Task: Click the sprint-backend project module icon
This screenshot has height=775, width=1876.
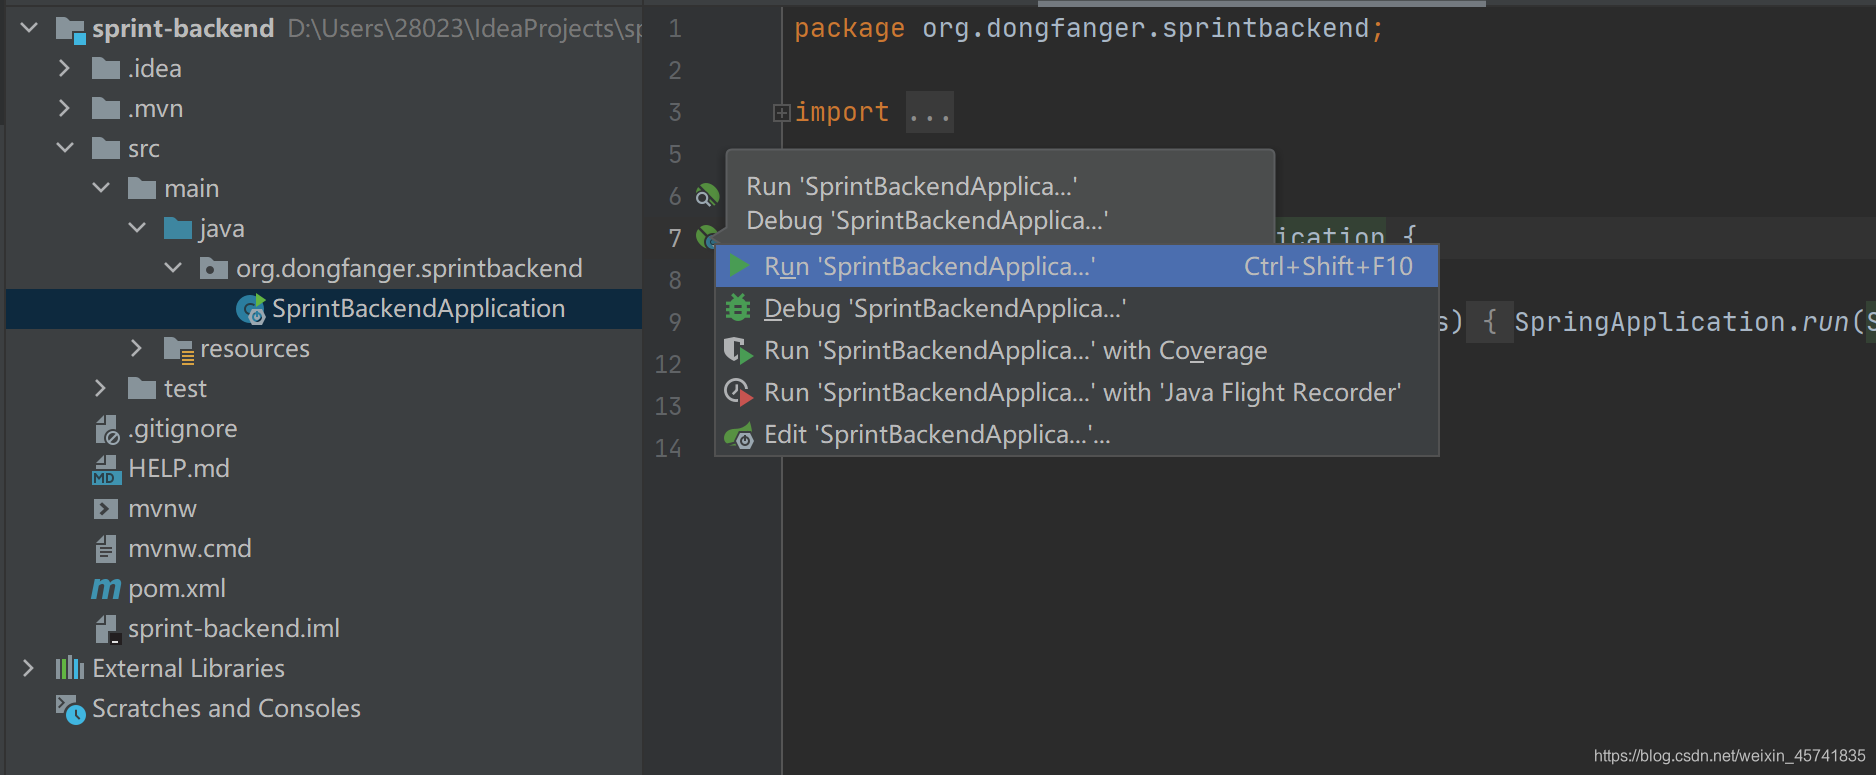Action: [x=70, y=29]
